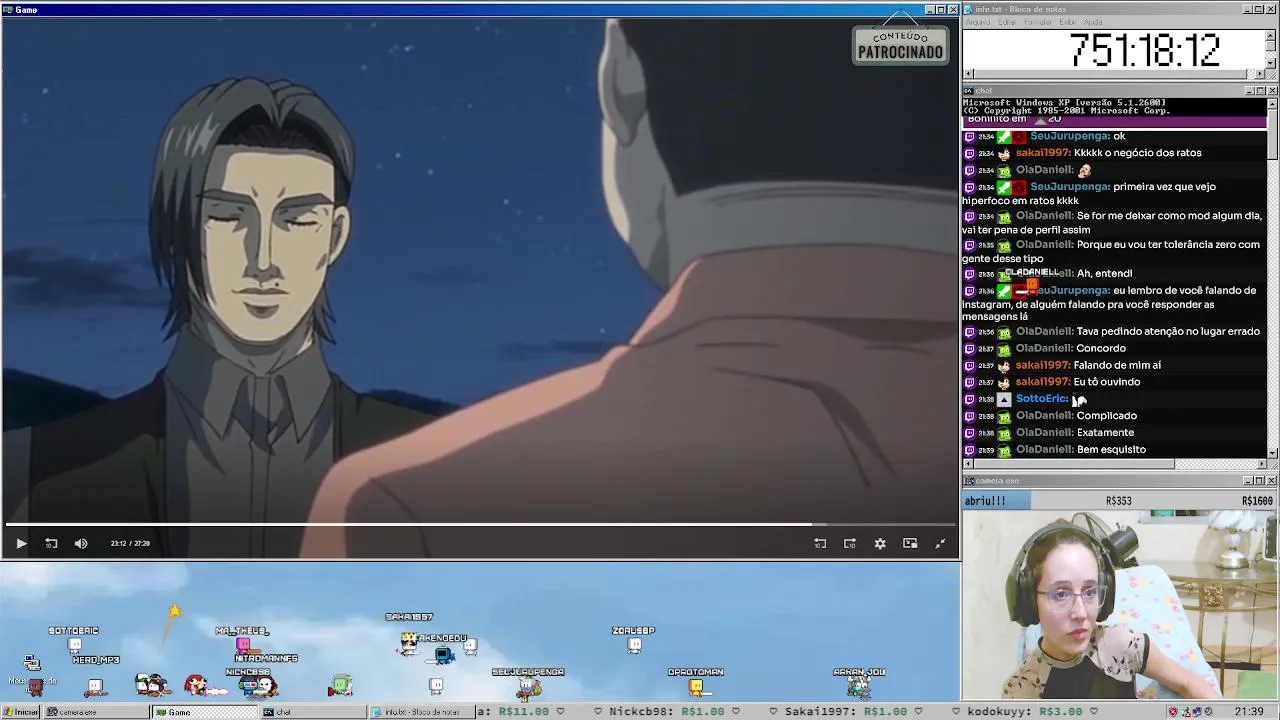Click the SEUJURUPENGA avatar in game strip
This screenshot has height=720, width=1280.
[529, 687]
